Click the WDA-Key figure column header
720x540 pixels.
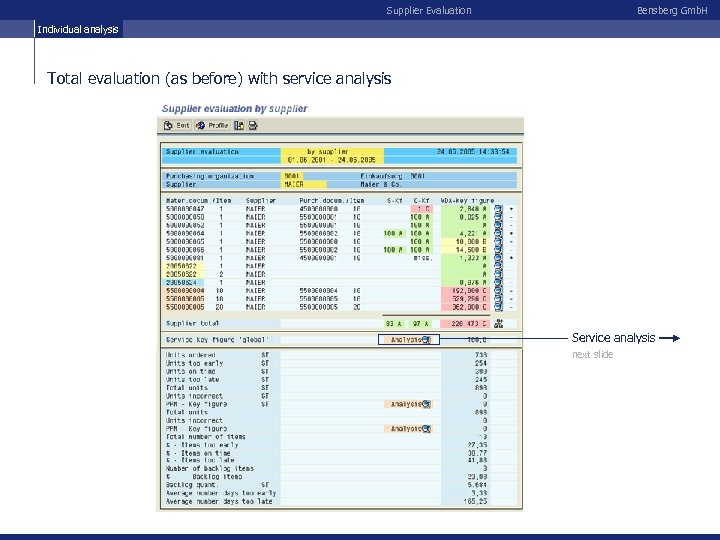(467, 201)
